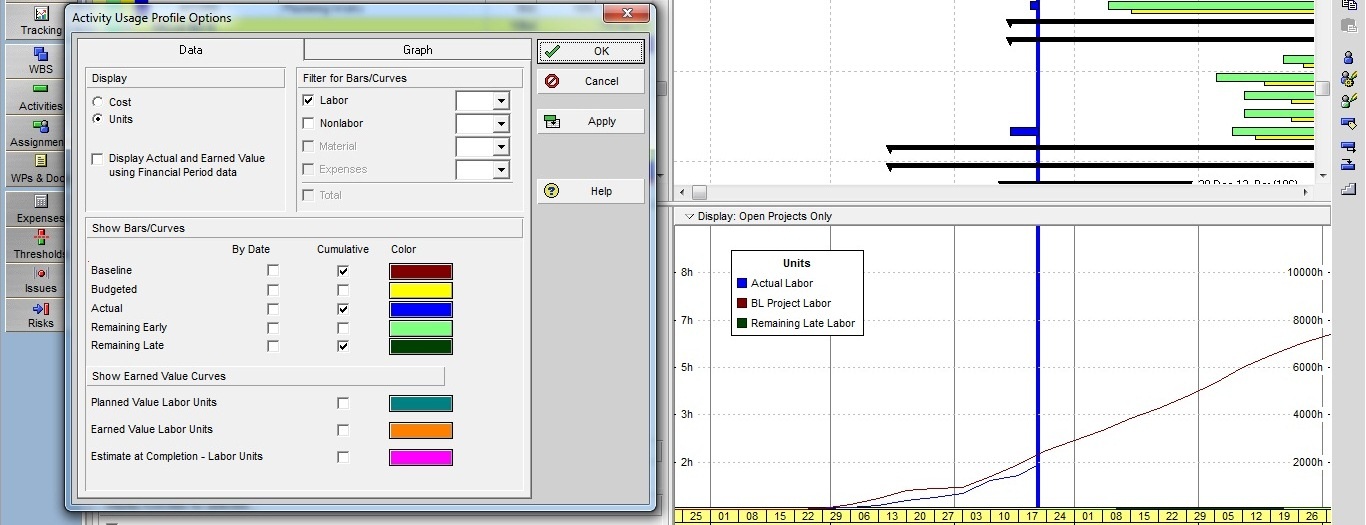The height and width of the screenshot is (525, 1366).
Task: Click the assign activity codes icon
Action: [1348, 123]
